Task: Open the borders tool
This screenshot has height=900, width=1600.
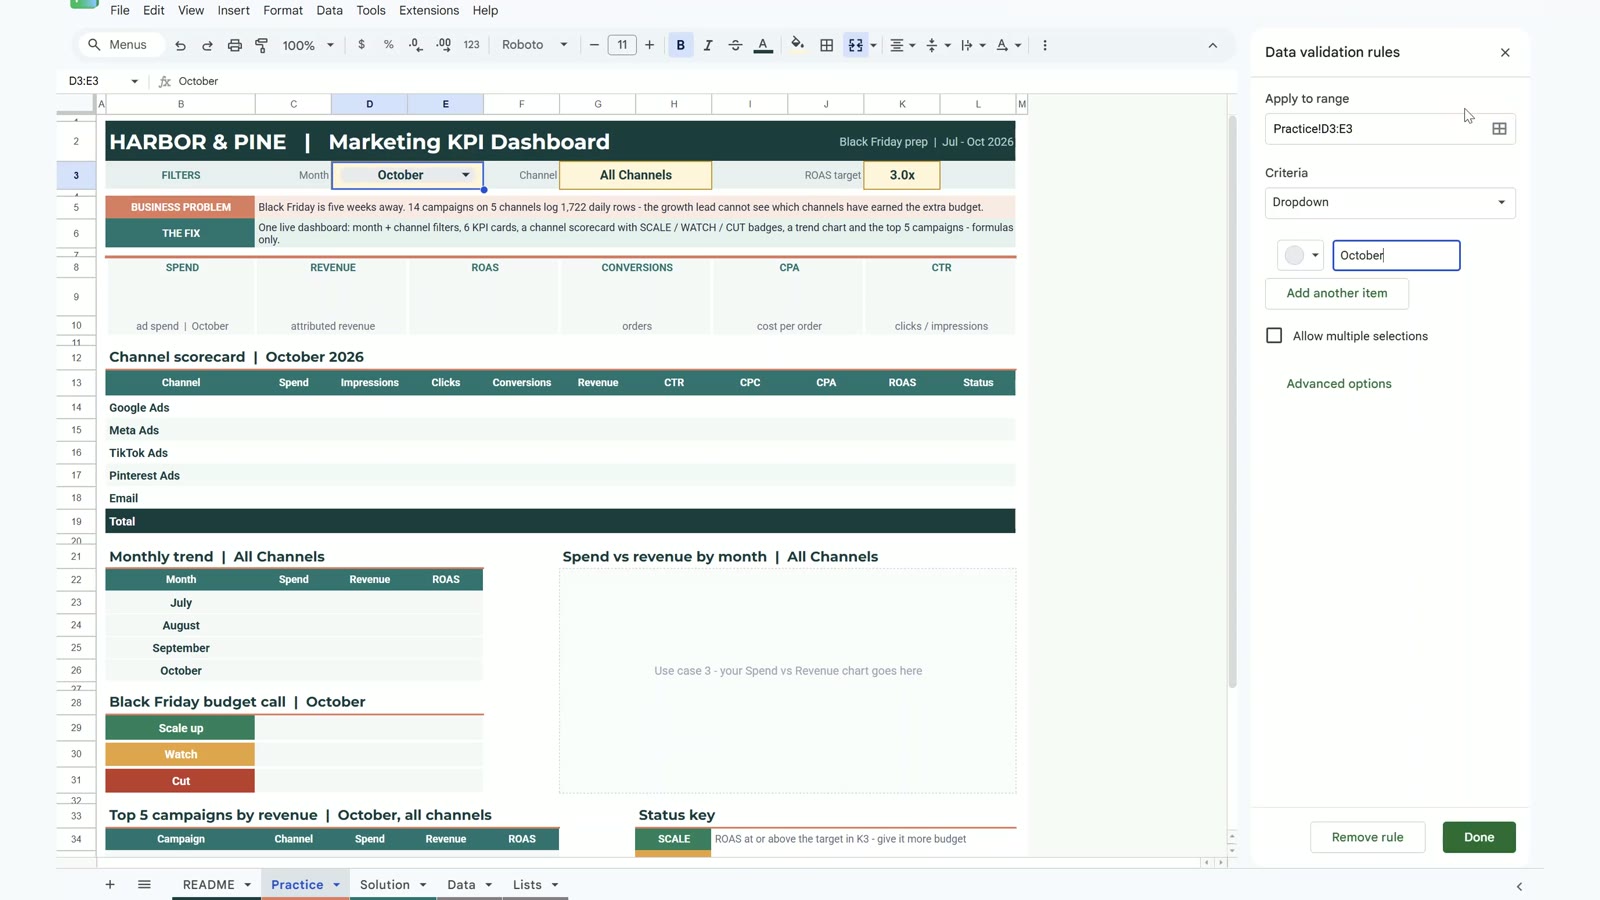Action: 826,45
